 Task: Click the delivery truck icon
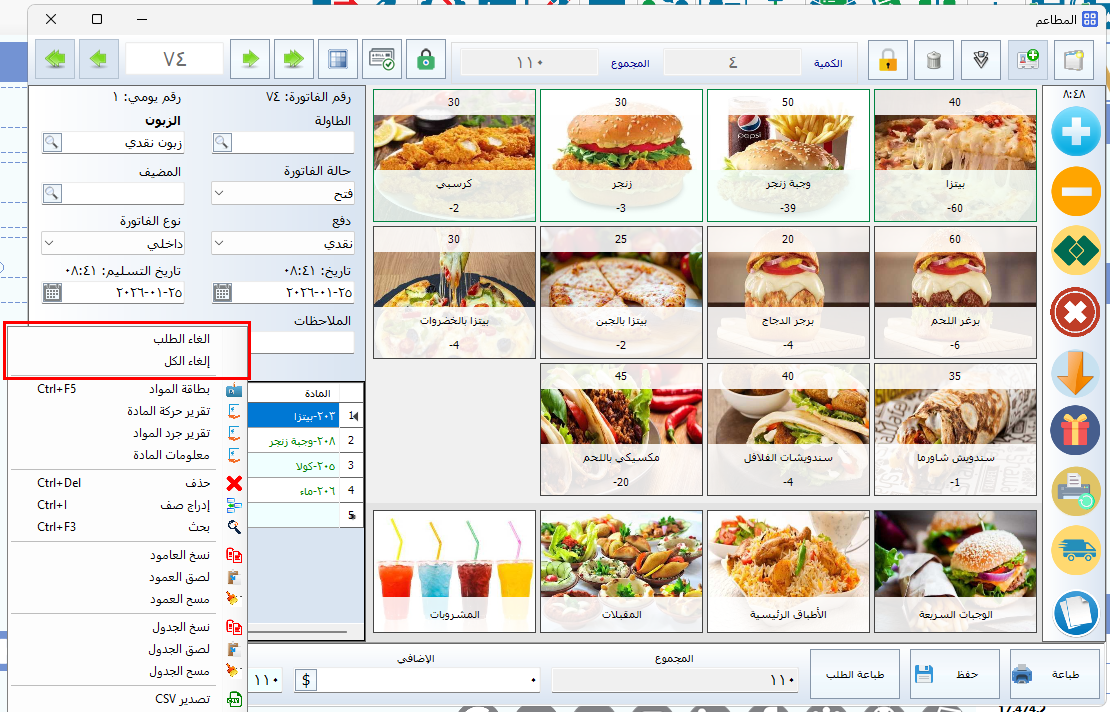point(1075,550)
